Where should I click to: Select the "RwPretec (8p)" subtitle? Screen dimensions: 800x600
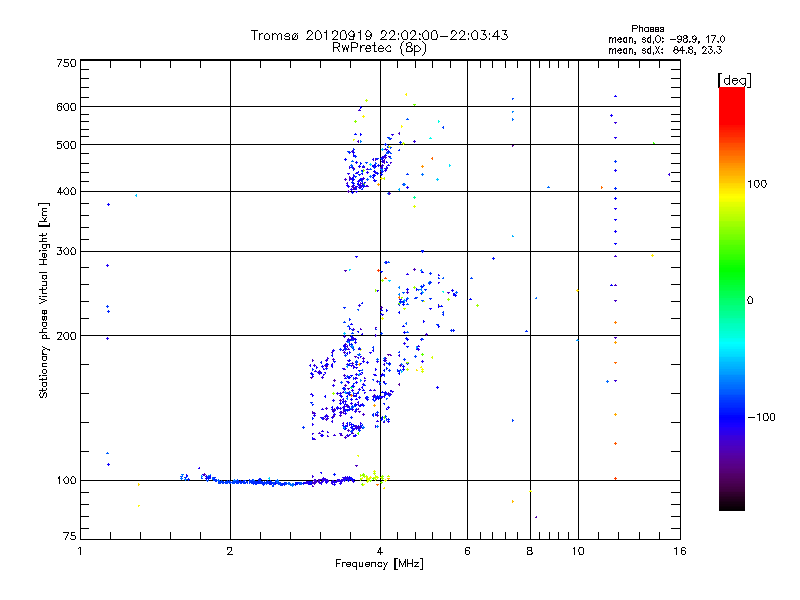tap(379, 48)
